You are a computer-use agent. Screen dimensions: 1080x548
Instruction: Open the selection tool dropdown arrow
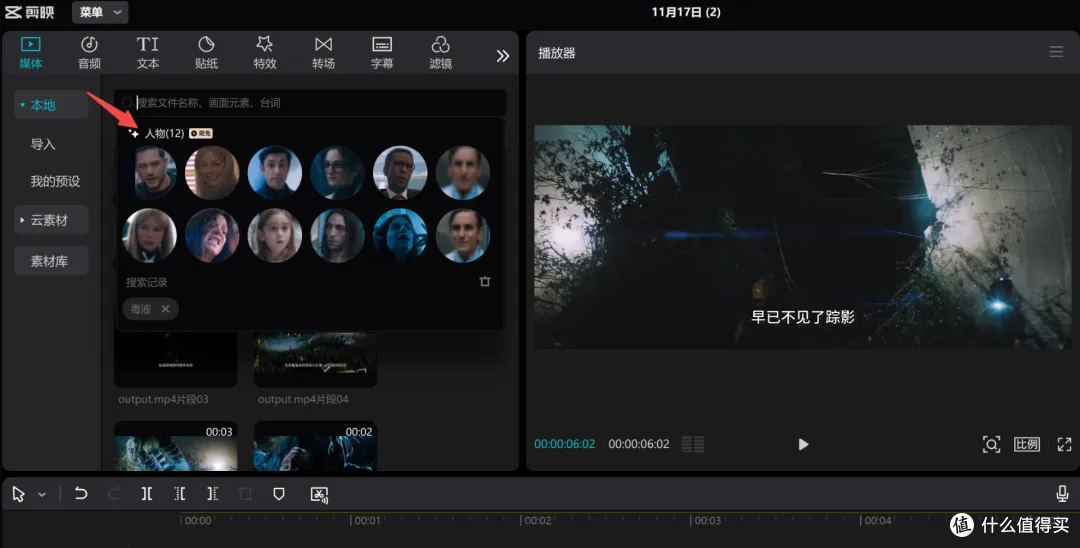click(x=42, y=494)
